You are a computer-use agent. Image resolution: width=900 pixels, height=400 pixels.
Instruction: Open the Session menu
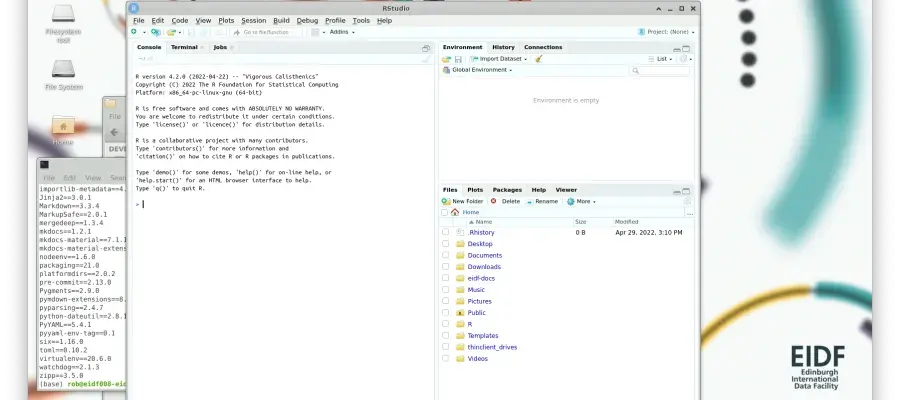point(254,20)
